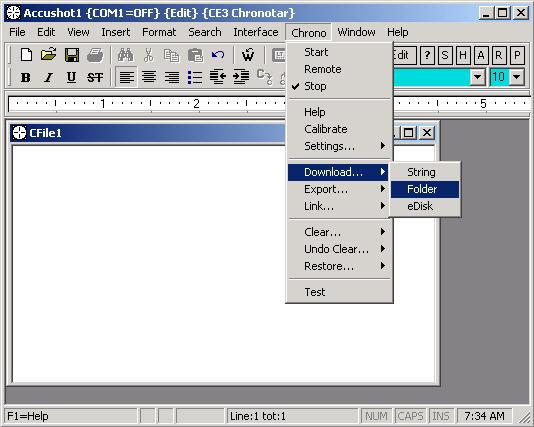534x427 pixels.
Task: Click the bullet list icon
Action: click(x=195, y=77)
